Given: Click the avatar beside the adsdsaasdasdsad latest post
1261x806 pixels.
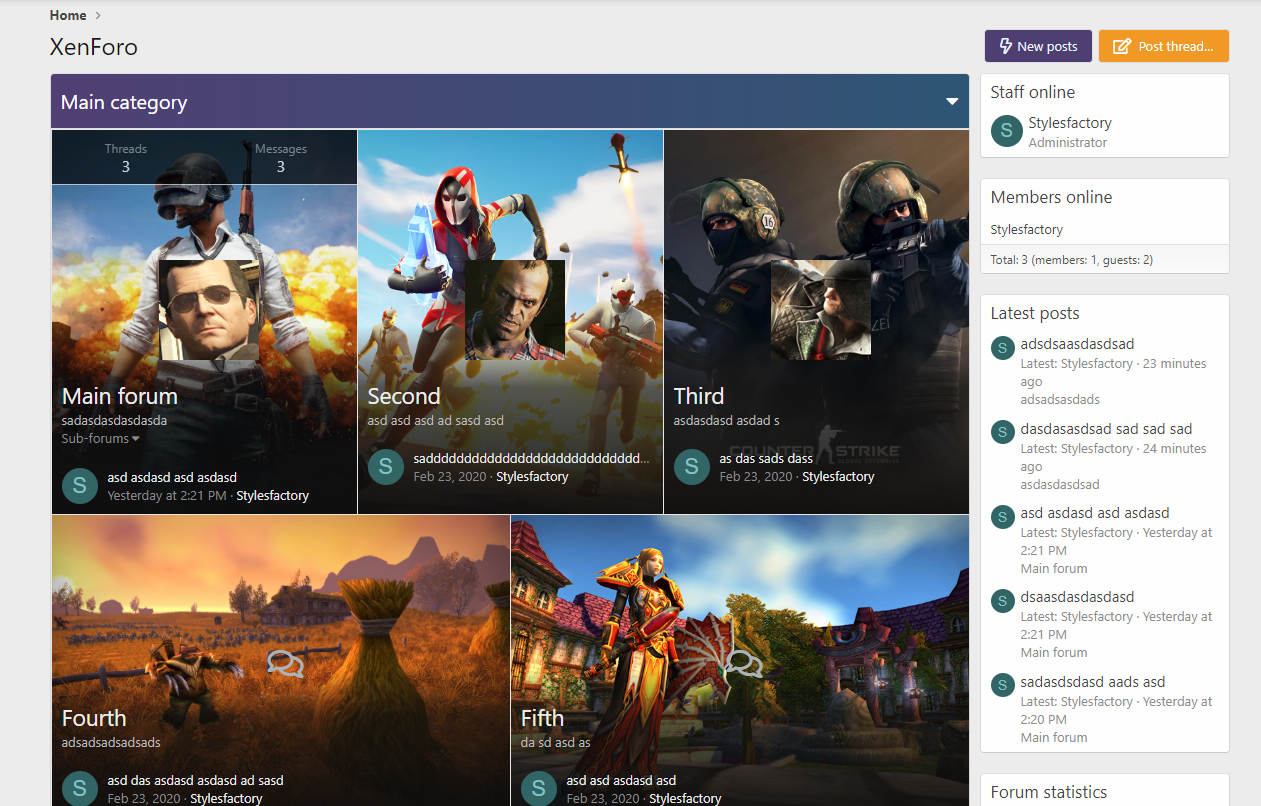Looking at the screenshot, I should 1003,347.
